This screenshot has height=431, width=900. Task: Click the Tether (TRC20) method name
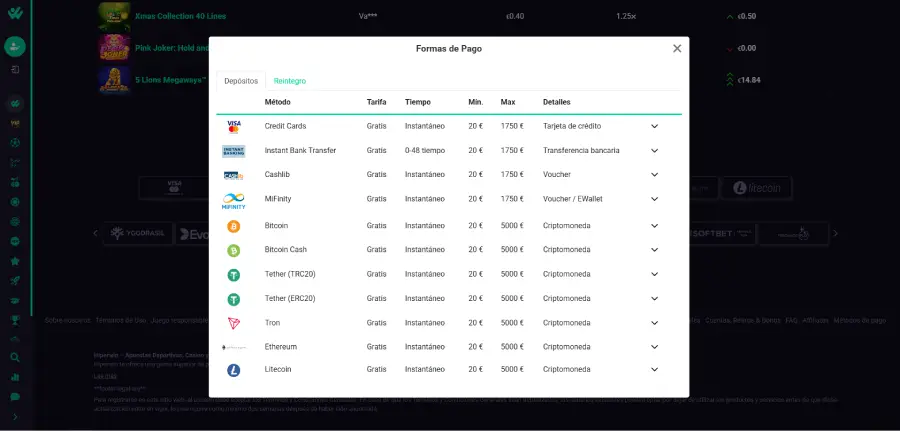point(290,275)
